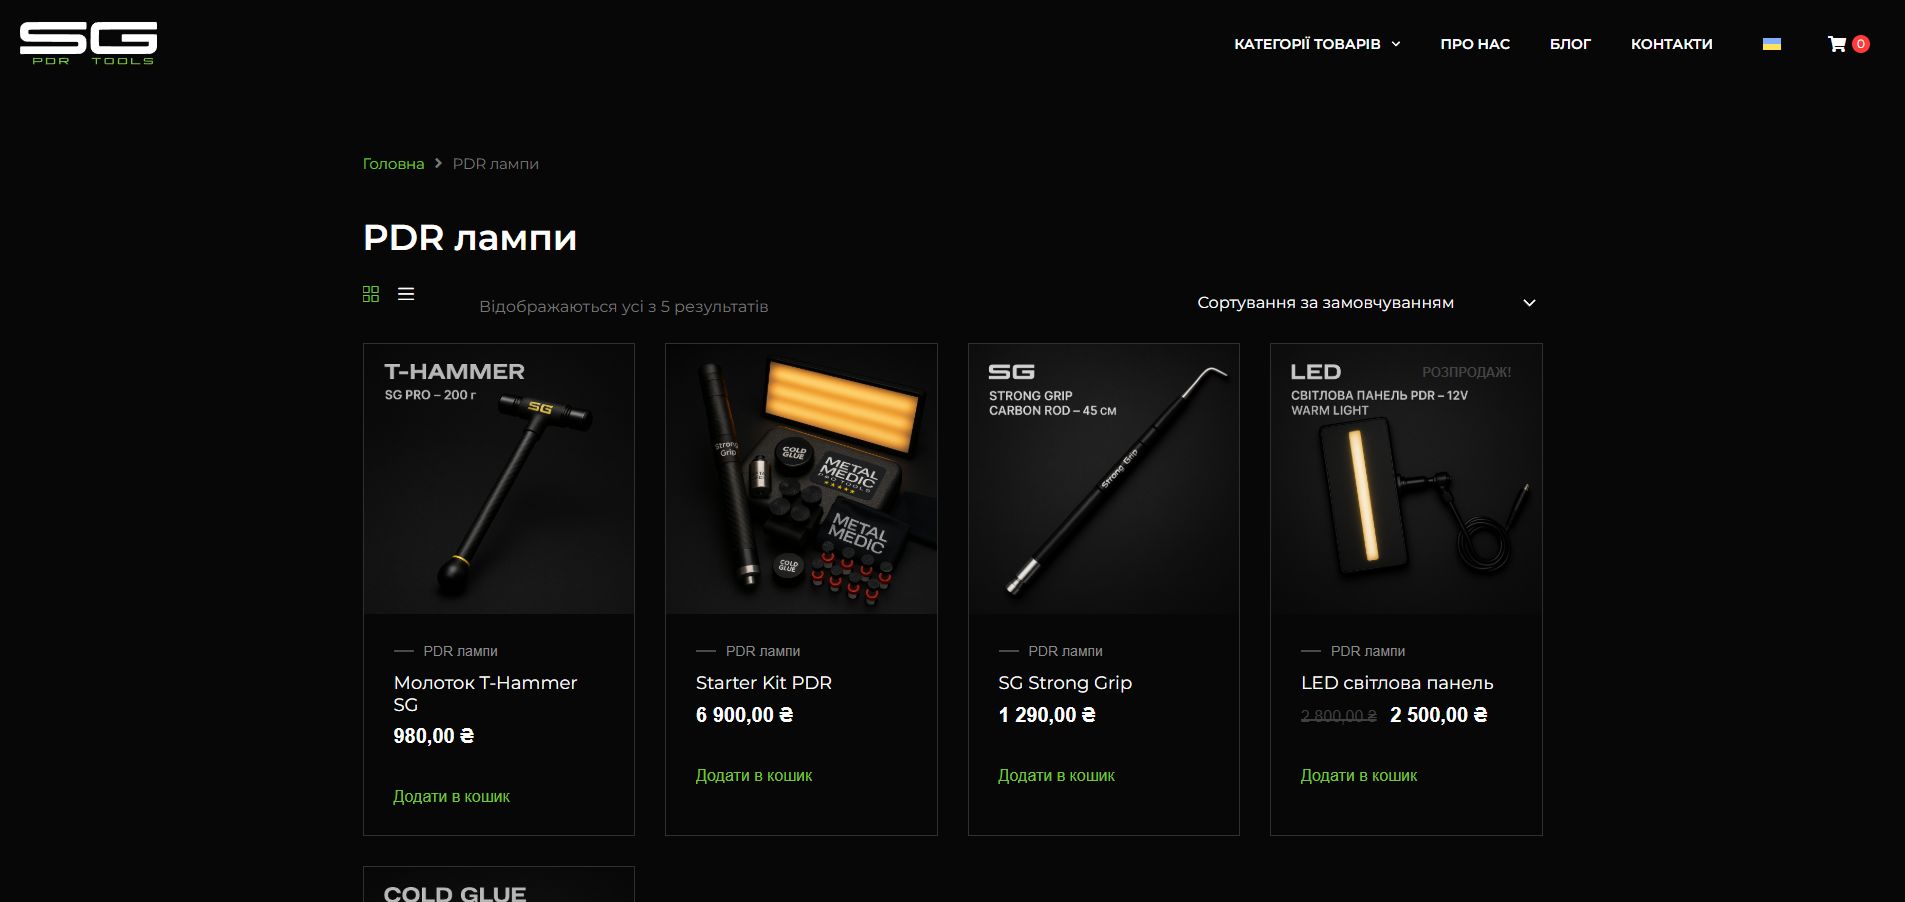Open the shopping cart icon

(1837, 44)
